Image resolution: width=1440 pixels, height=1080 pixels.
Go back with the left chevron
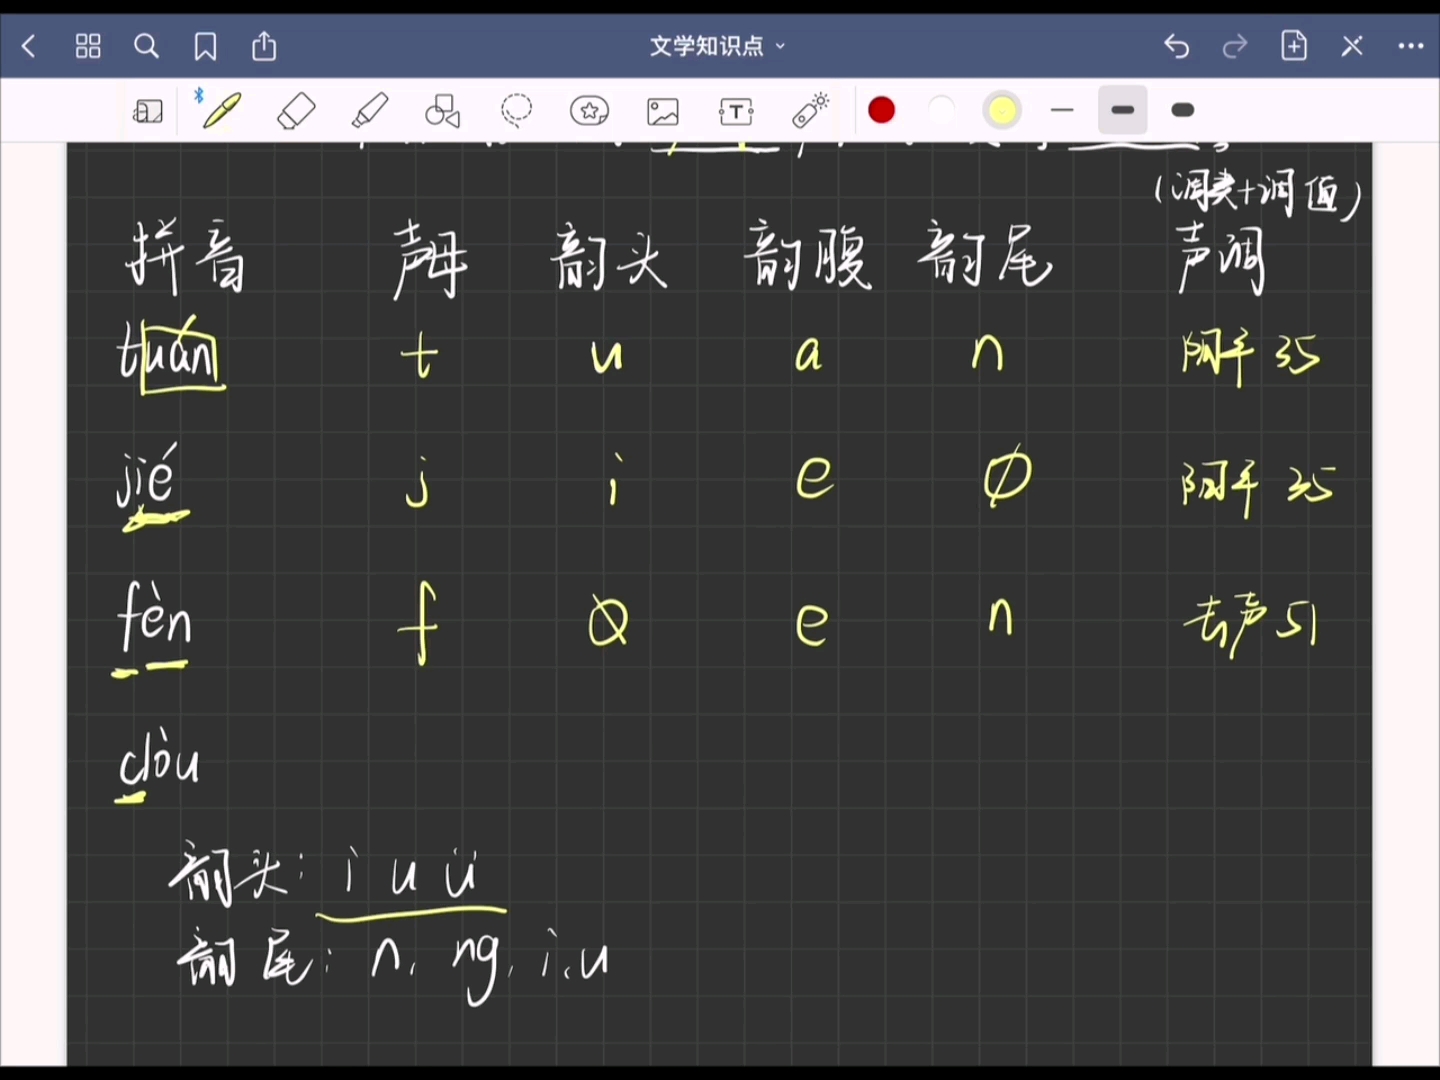(x=28, y=46)
